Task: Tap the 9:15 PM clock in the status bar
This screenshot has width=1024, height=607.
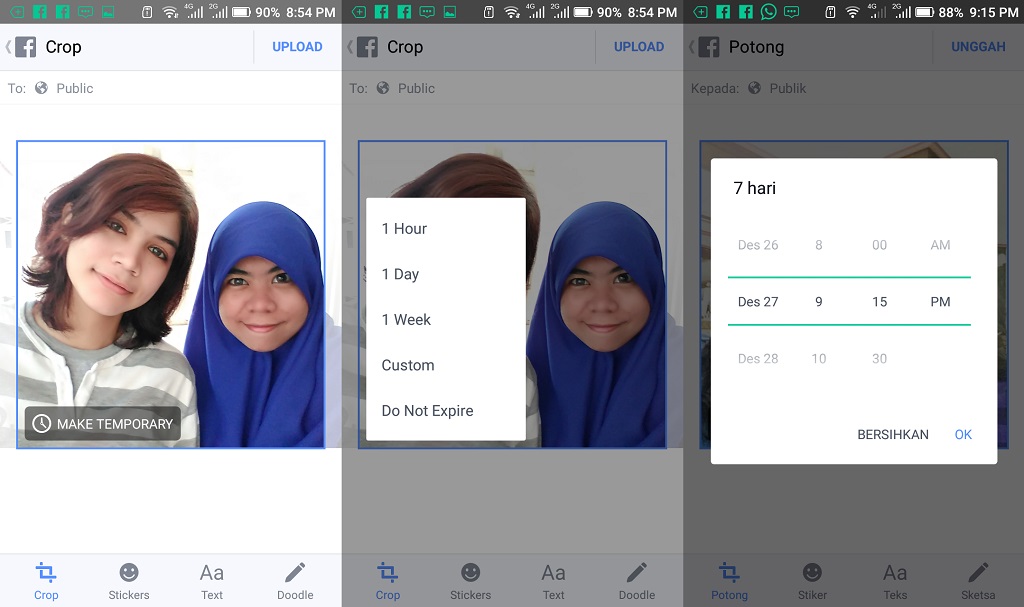Action: pyautogui.click(x=994, y=12)
